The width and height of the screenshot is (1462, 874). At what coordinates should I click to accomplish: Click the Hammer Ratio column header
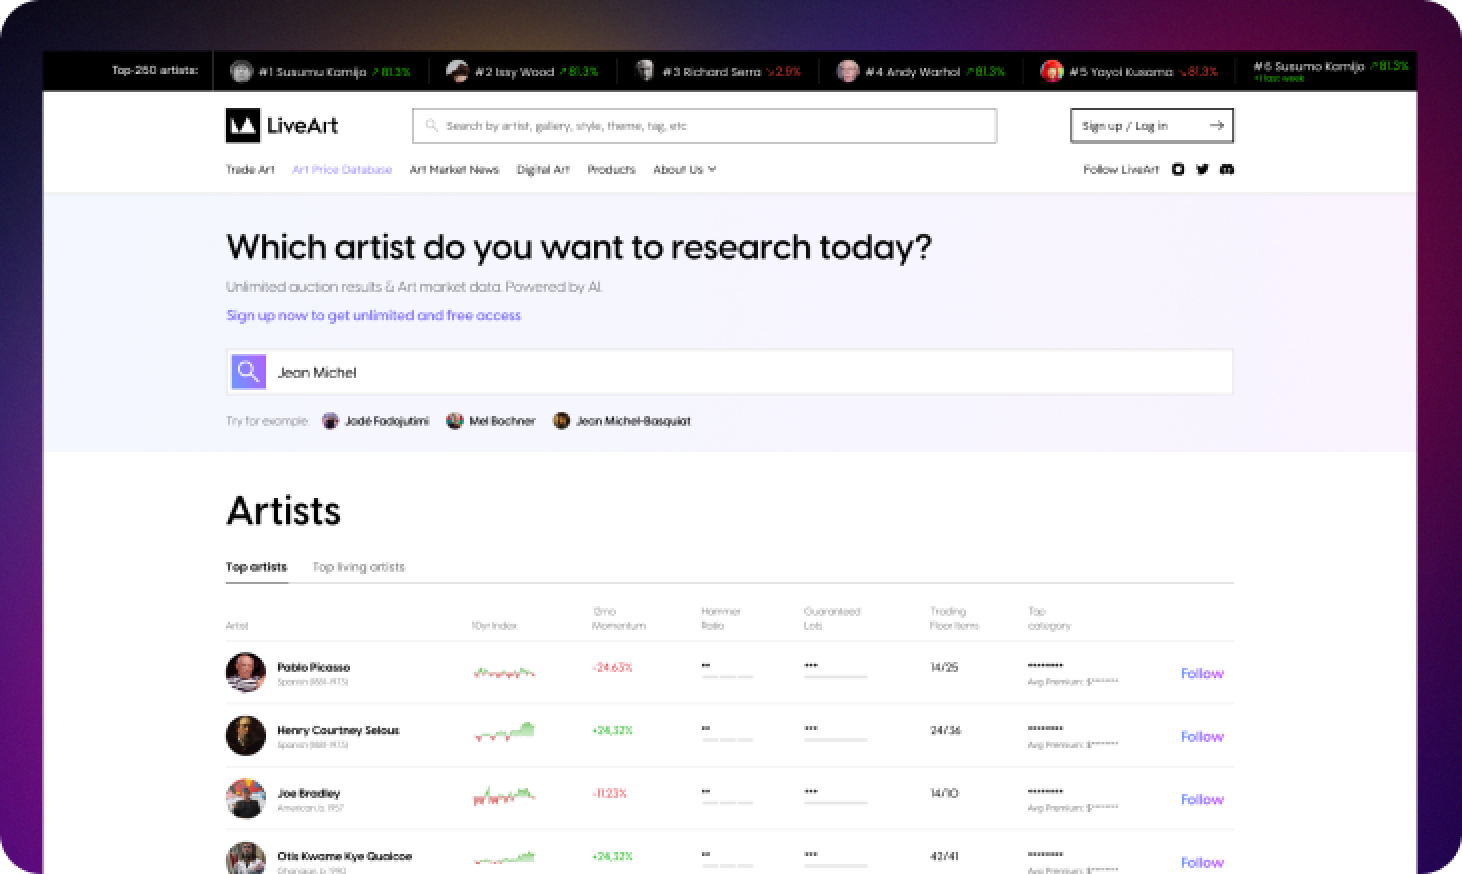(720, 618)
